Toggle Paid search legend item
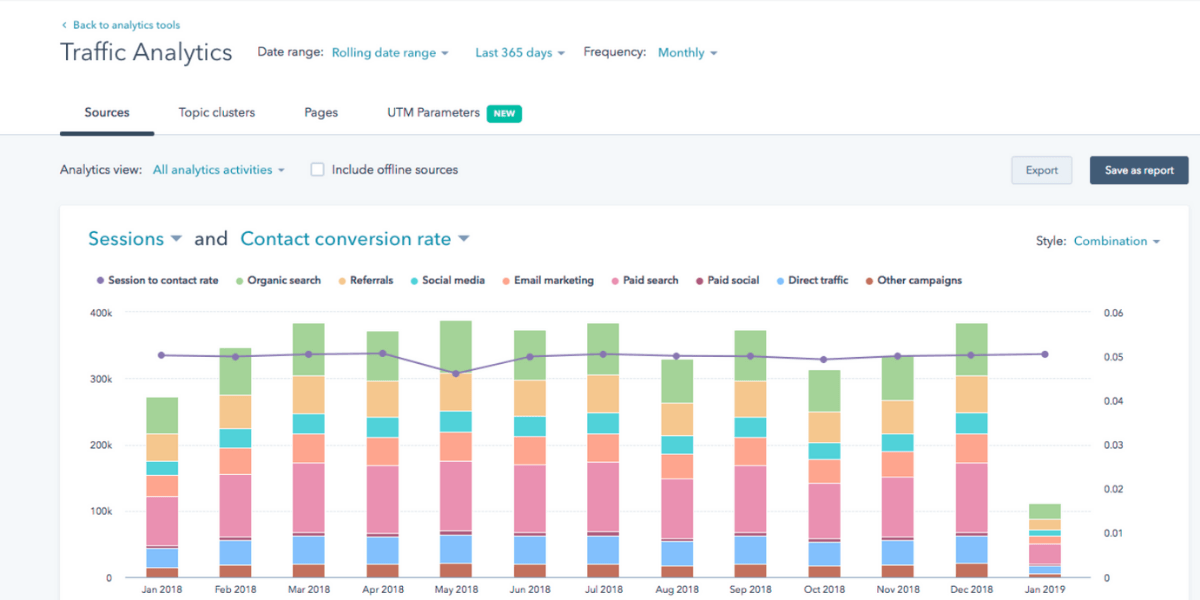Screen dimensions: 1200x600 tap(644, 281)
